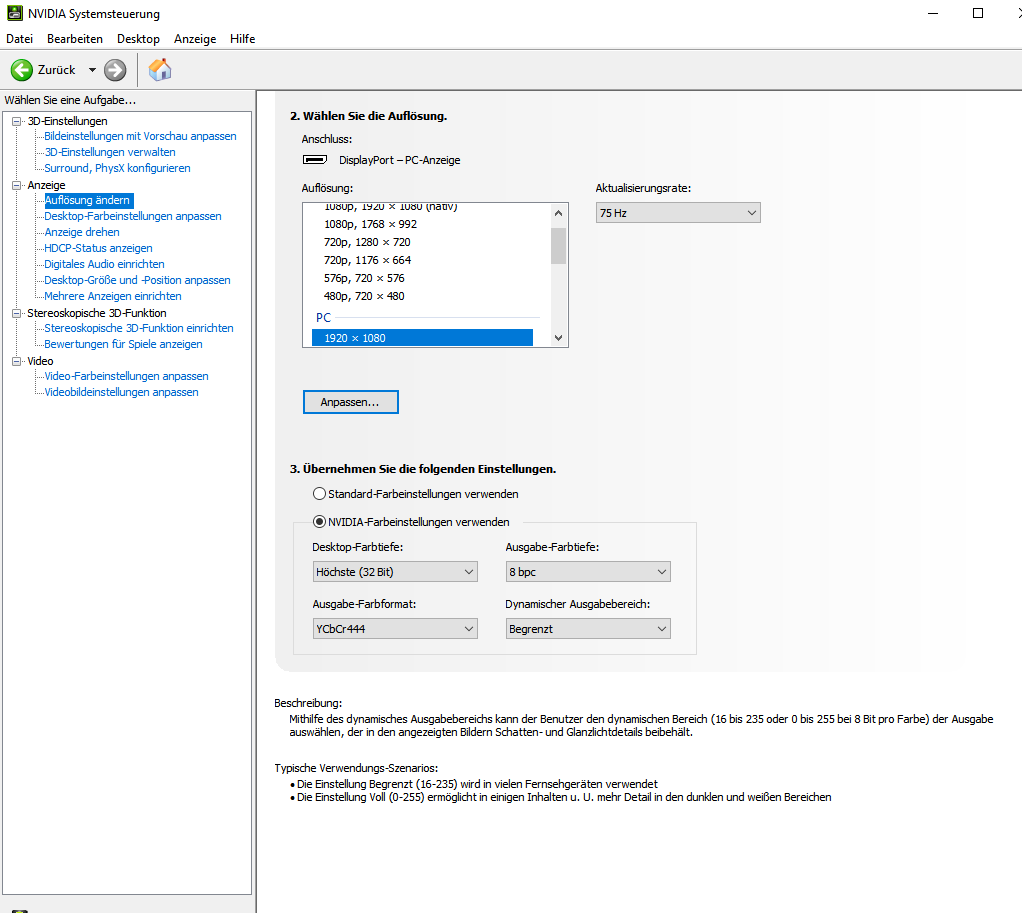The image size is (1022, 913).
Task: Click the resolution list scroll up arrow
Action: coord(558,213)
